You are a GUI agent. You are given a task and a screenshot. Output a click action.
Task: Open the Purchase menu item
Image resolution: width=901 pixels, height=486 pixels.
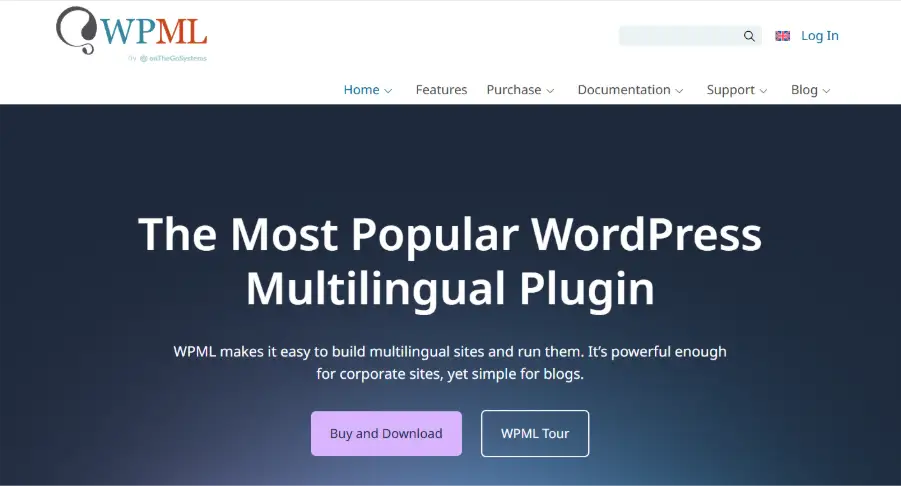pyautogui.click(x=514, y=90)
